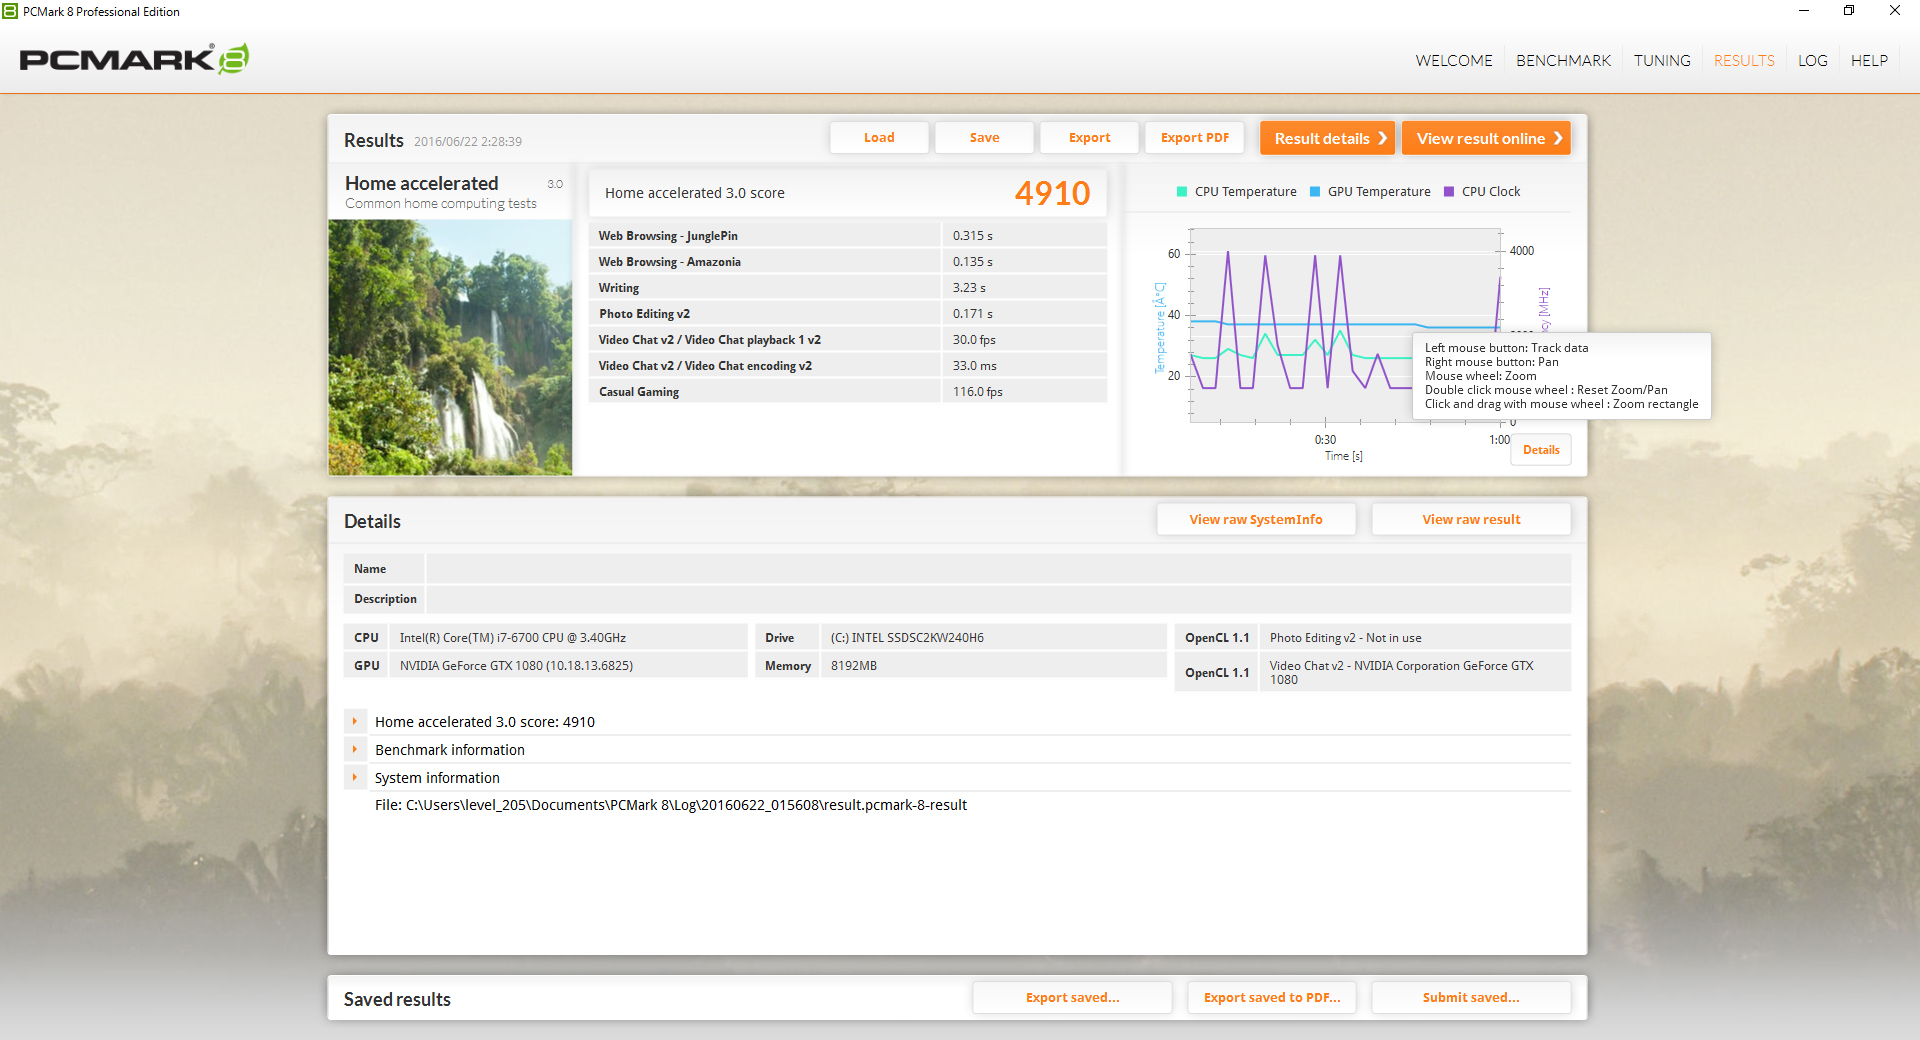Open Result details
The height and width of the screenshot is (1040, 1920).
1326,138
